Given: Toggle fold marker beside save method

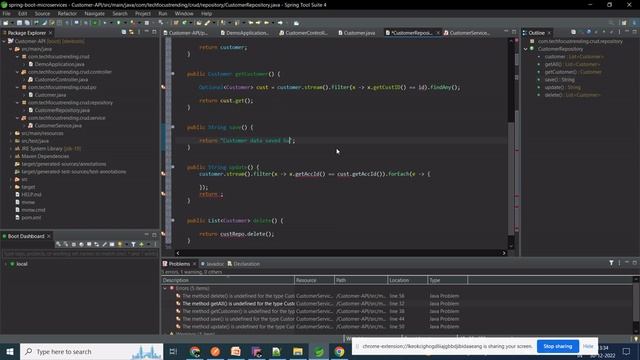Looking at the screenshot, I should point(173,127).
